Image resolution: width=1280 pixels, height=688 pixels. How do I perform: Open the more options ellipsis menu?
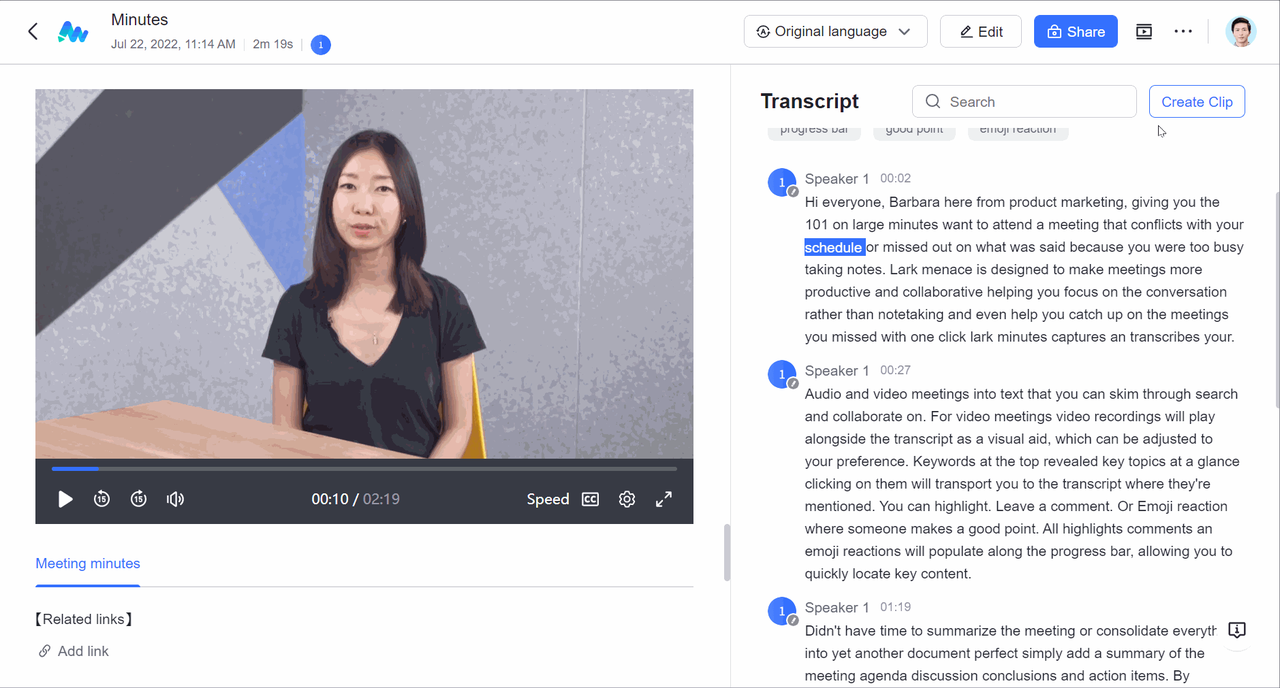(1183, 31)
